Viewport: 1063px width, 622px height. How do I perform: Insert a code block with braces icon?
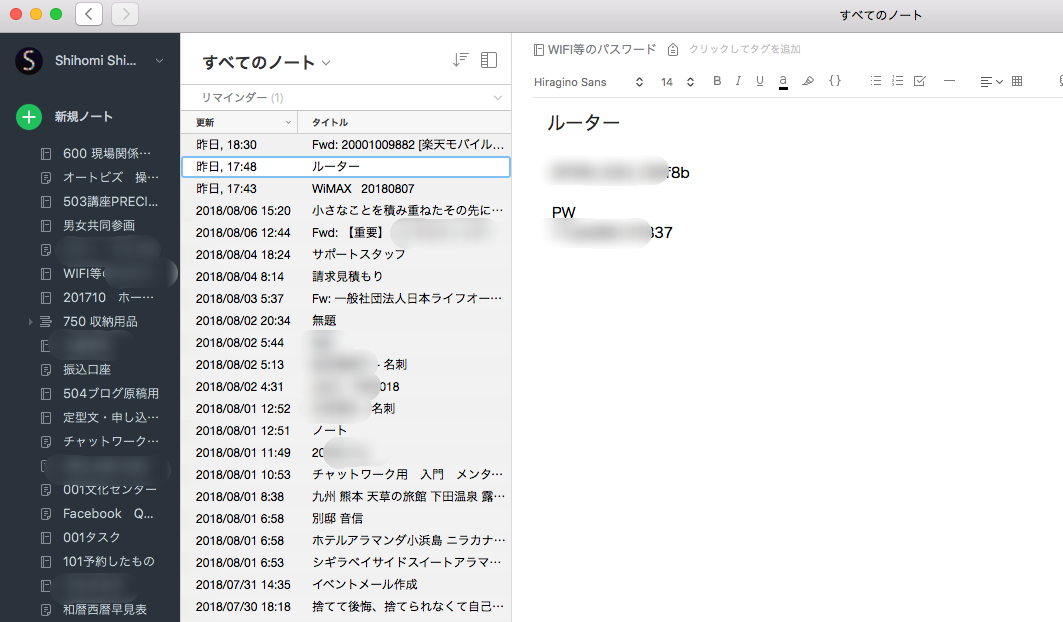pyautogui.click(x=835, y=81)
